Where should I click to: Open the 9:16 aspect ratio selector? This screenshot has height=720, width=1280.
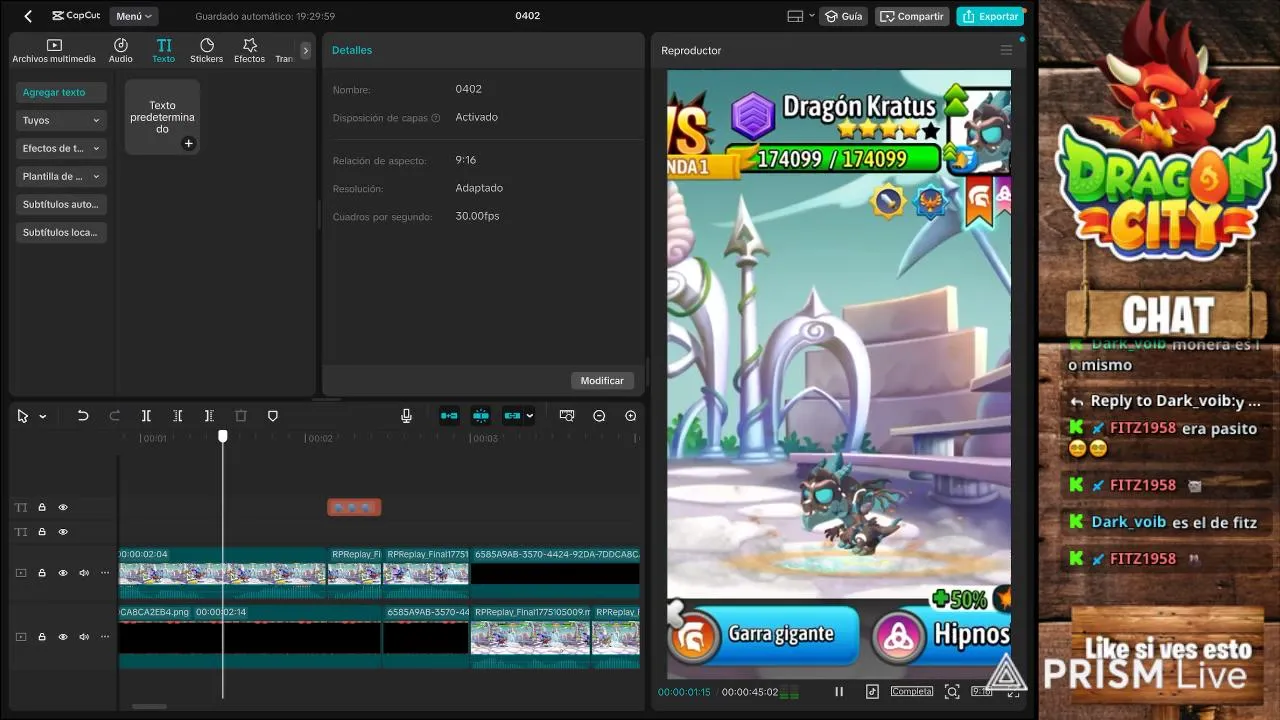coord(981,691)
